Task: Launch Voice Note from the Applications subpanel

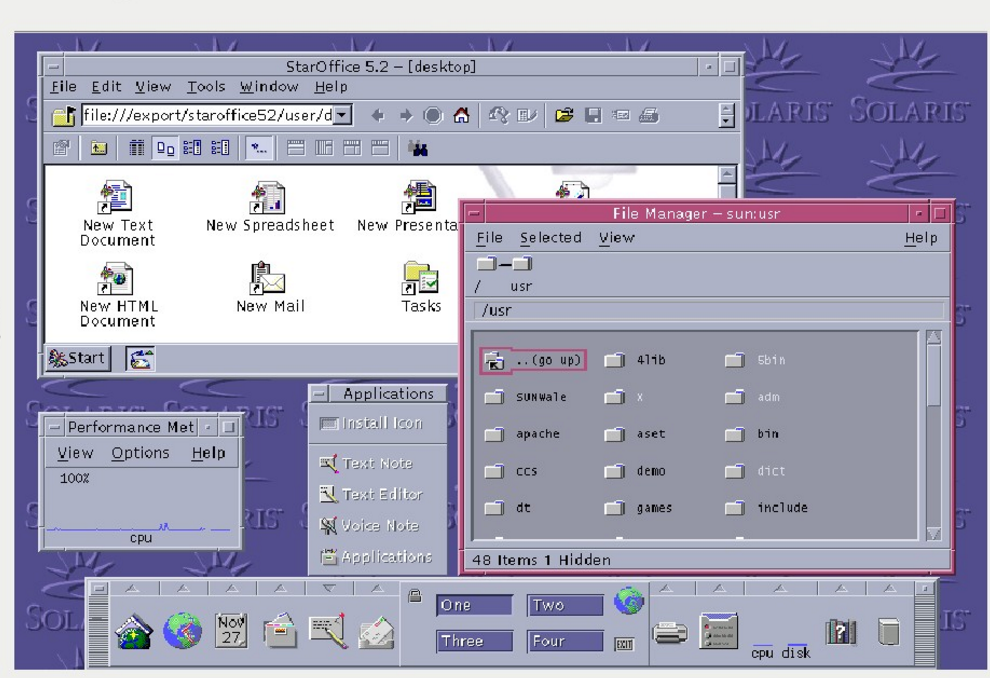Action: coord(369,525)
